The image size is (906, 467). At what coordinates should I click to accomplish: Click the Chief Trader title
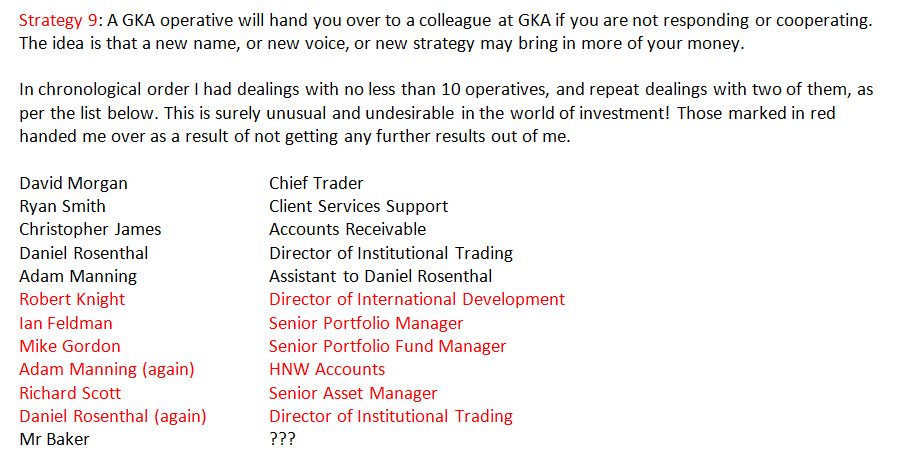(x=316, y=183)
